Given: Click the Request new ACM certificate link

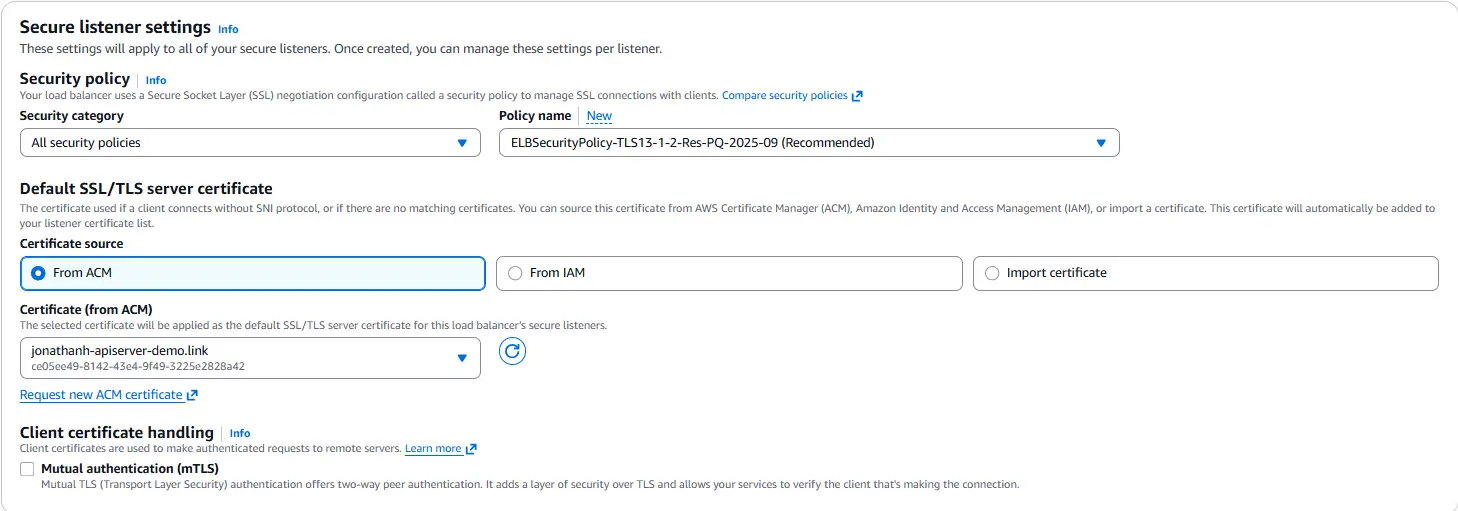Looking at the screenshot, I should point(101,395).
